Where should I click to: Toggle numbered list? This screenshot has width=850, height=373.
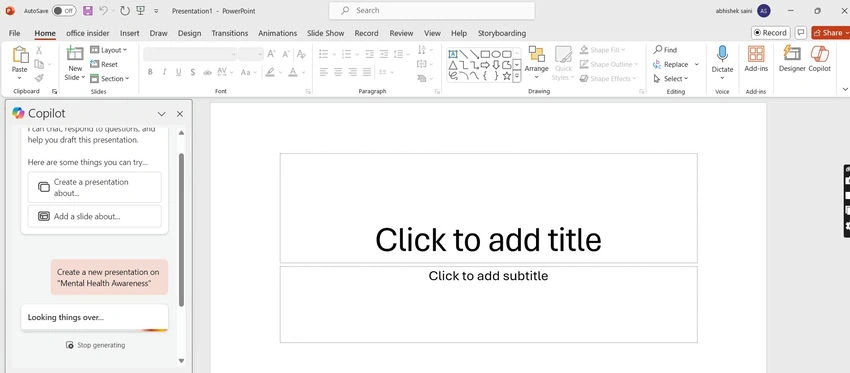pos(346,54)
